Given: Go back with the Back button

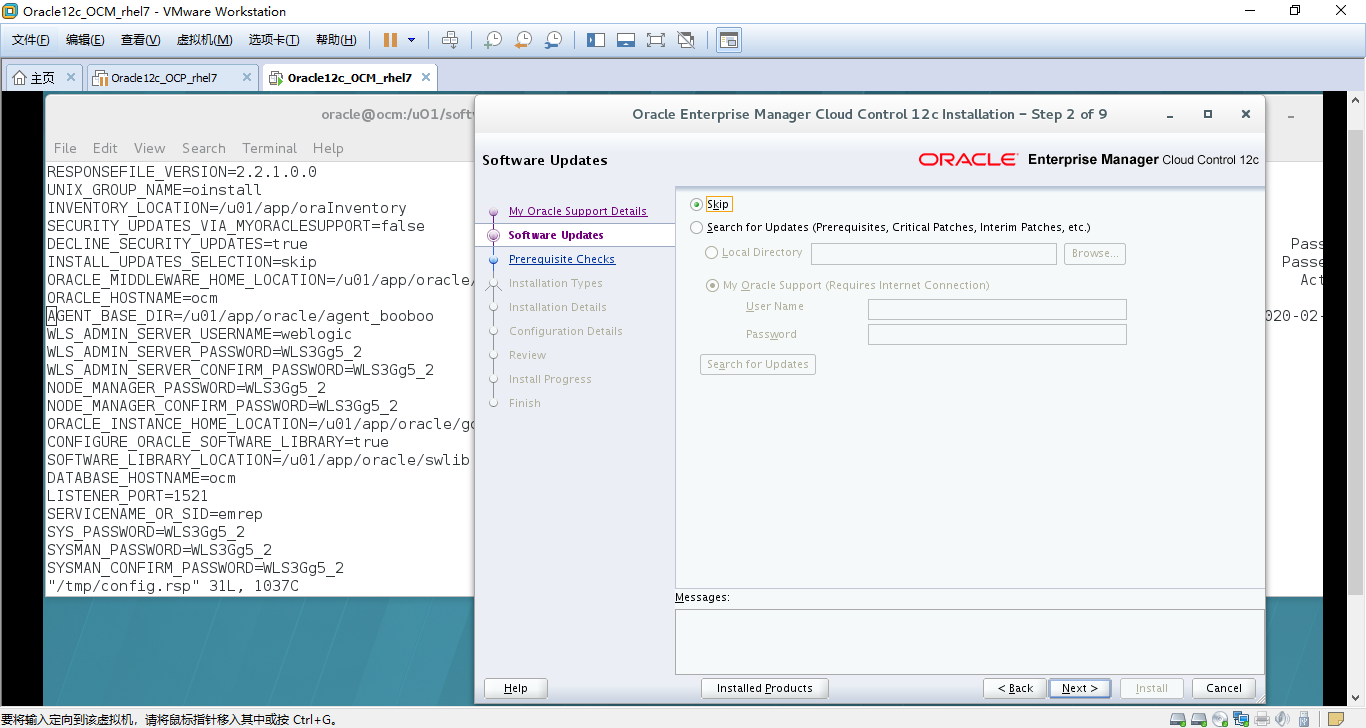Looking at the screenshot, I should tap(1015, 688).
